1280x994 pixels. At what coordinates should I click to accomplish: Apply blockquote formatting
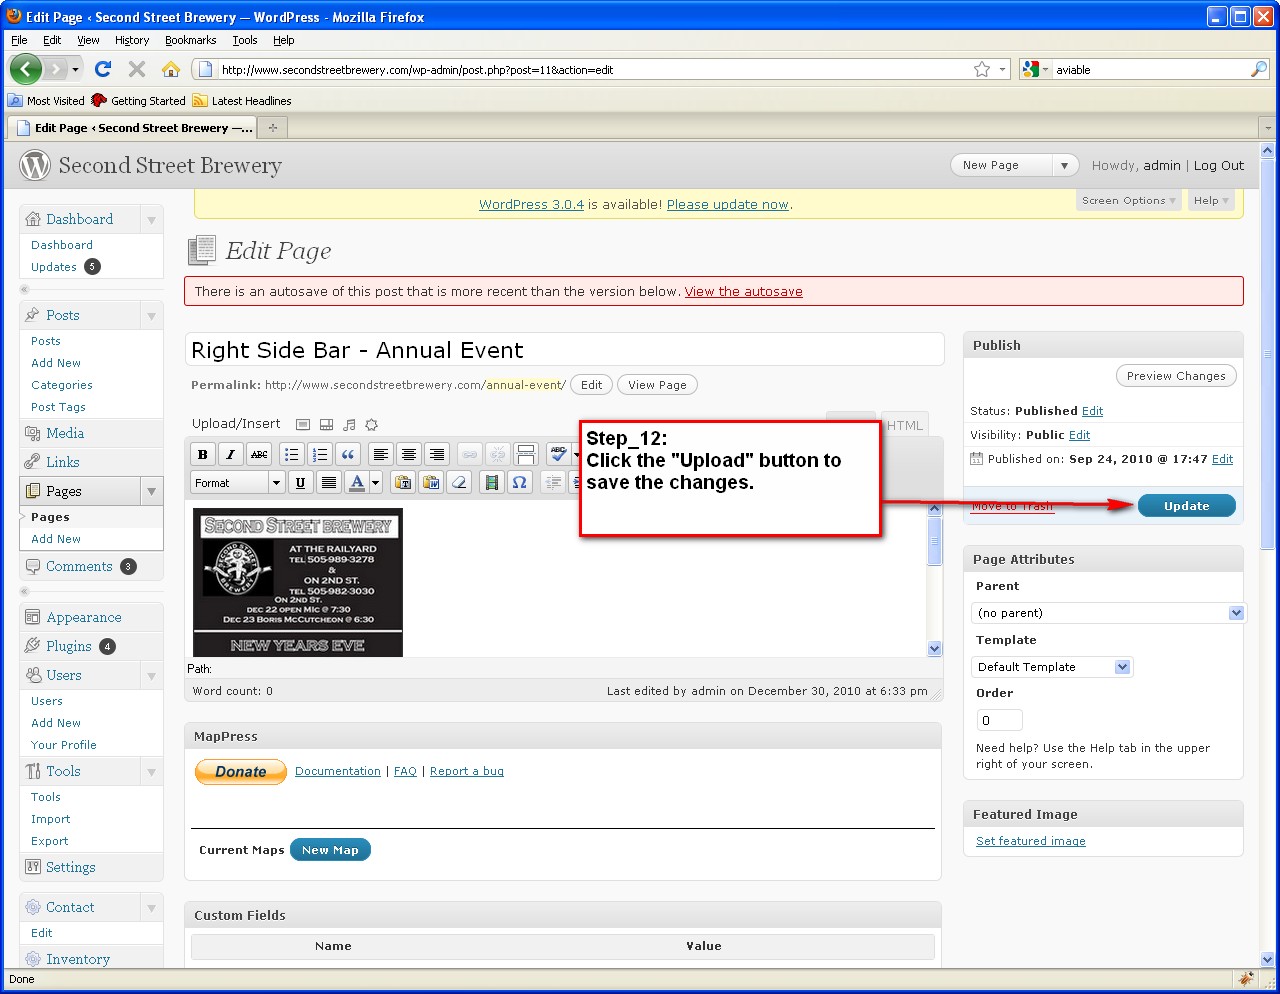347,454
